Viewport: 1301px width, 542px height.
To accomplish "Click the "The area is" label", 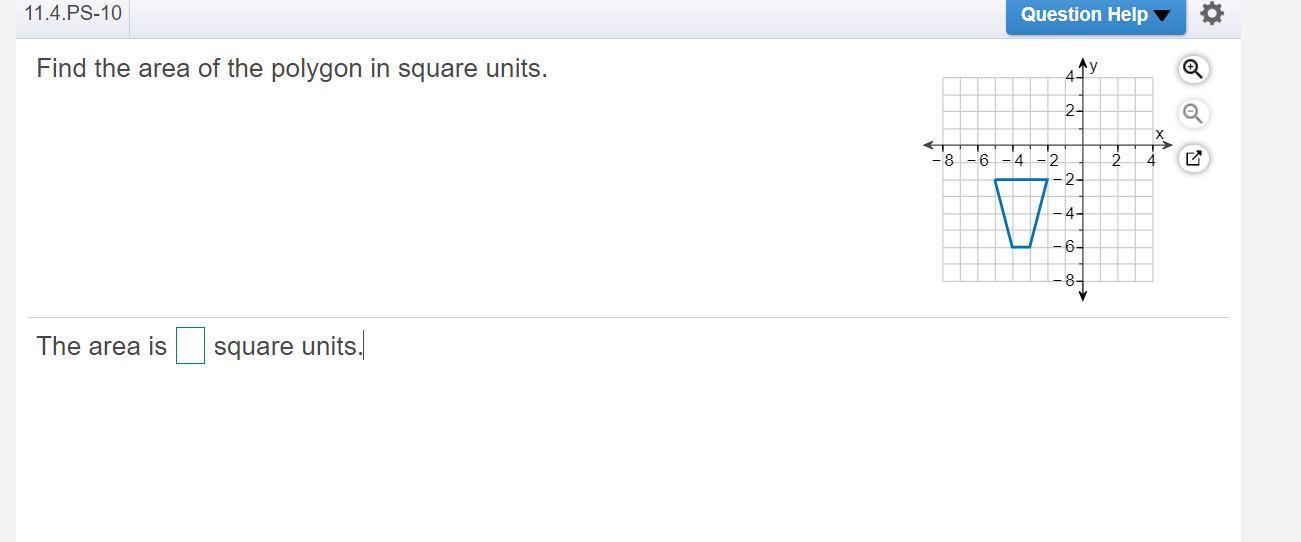I will 102,346.
